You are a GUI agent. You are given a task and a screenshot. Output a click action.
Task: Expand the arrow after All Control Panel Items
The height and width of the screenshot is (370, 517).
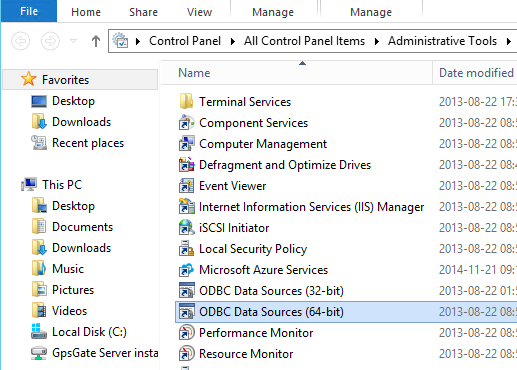point(377,41)
